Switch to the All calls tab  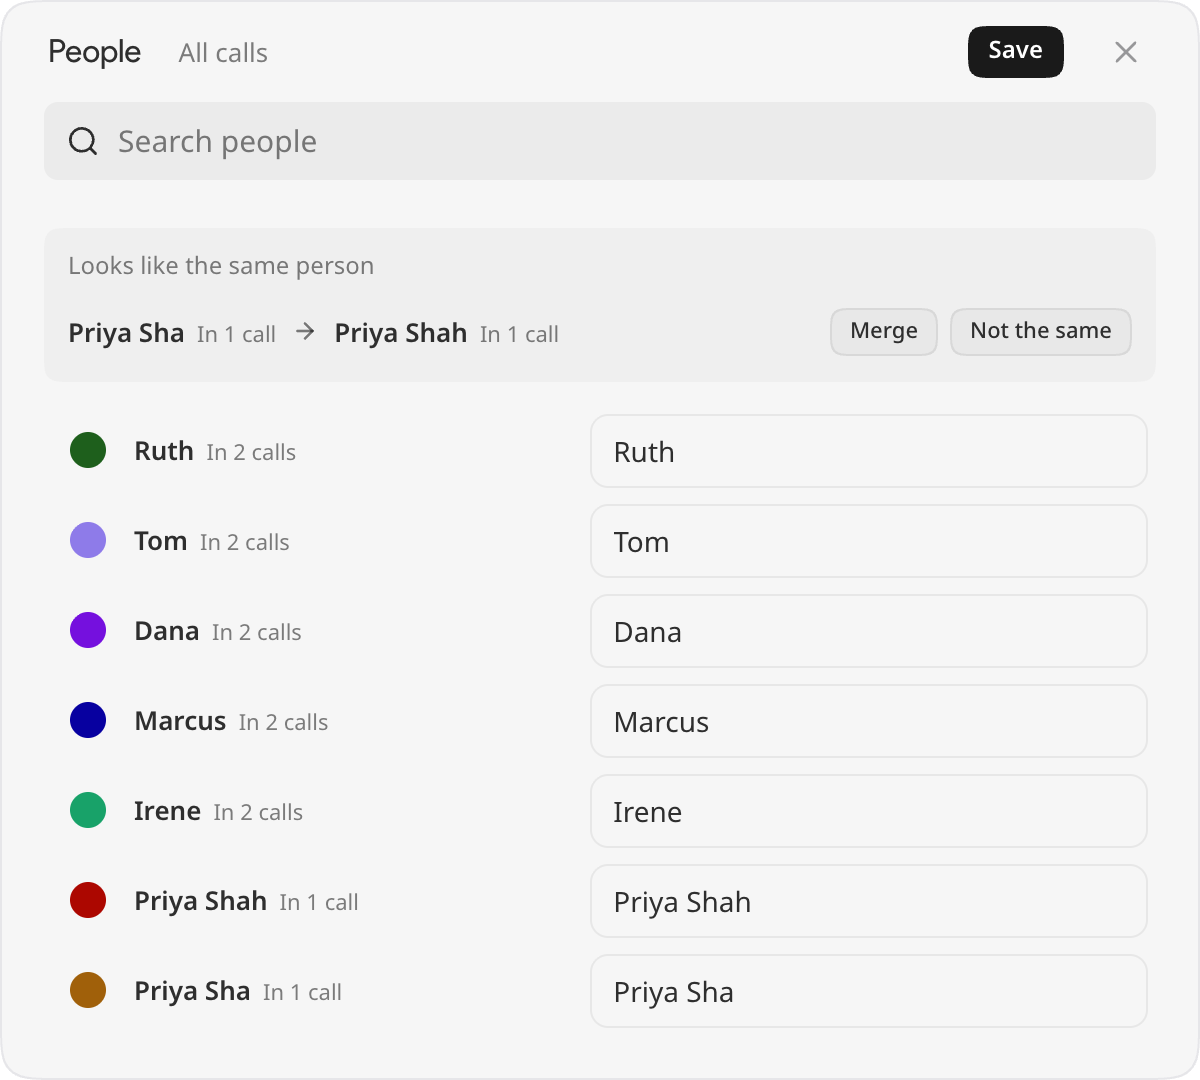[x=223, y=53]
